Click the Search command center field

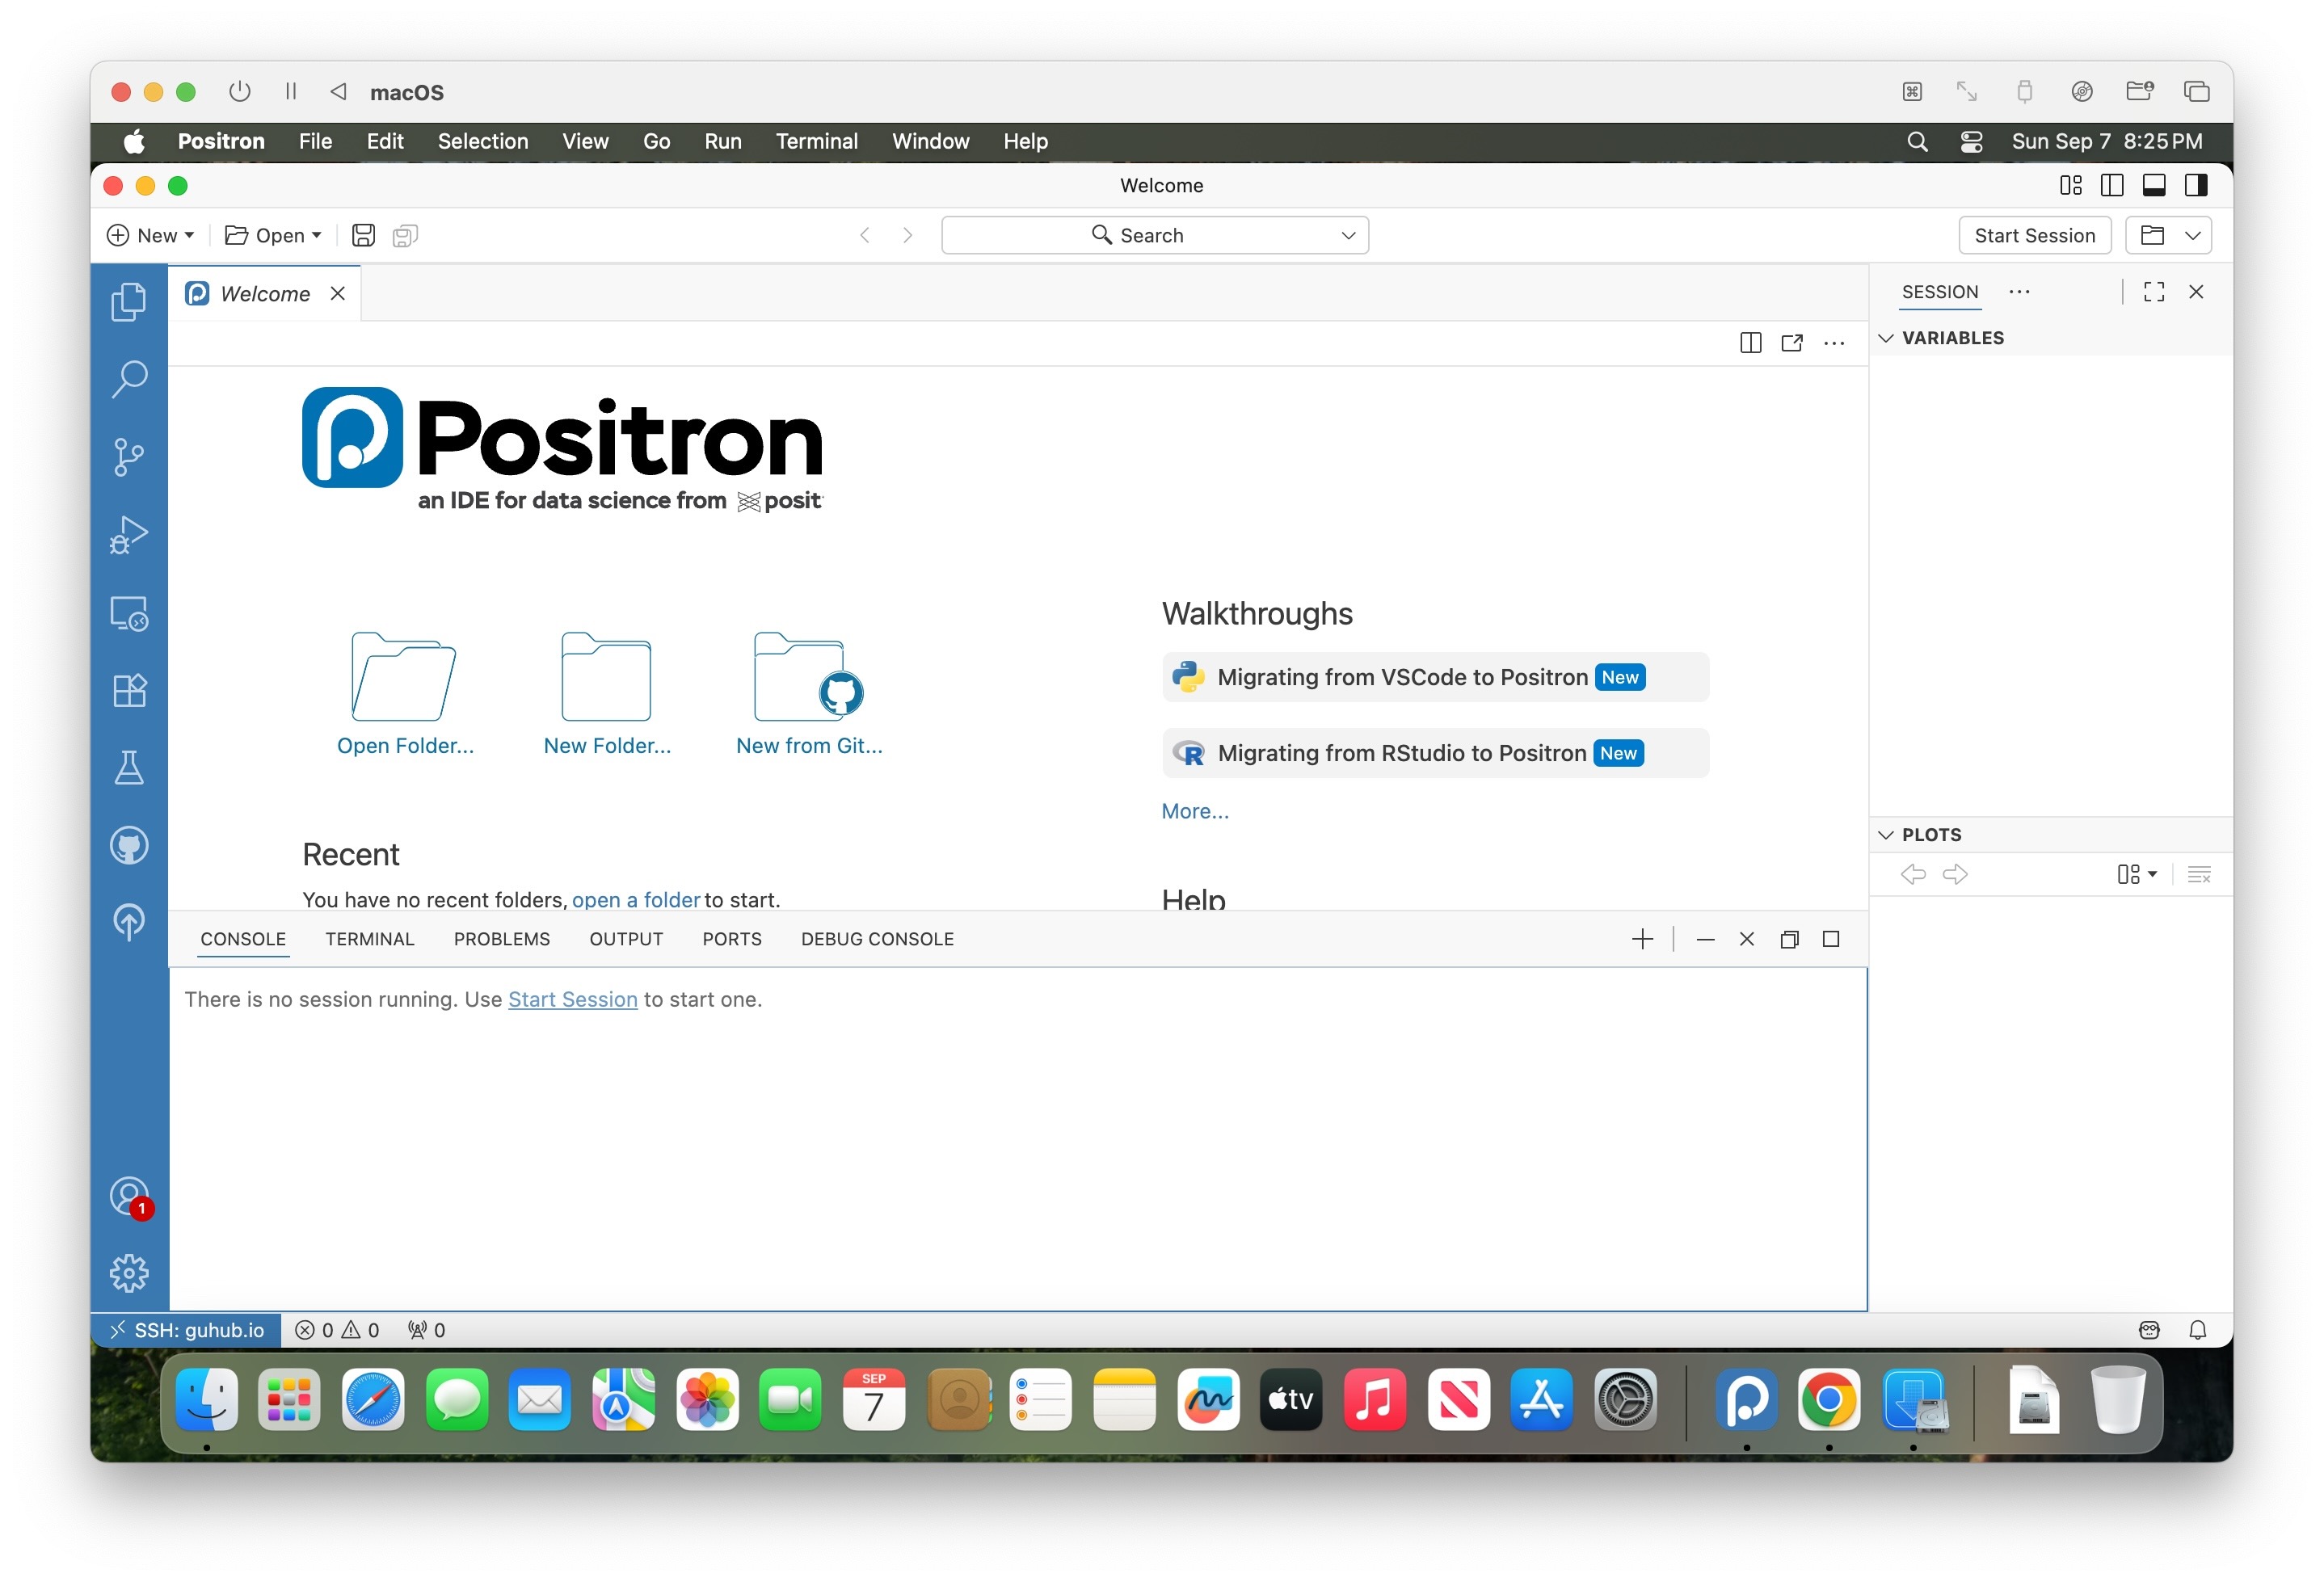[x=1155, y=235]
